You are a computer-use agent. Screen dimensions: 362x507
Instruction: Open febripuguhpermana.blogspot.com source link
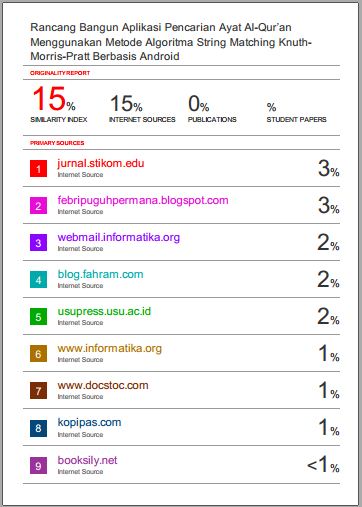[x=143, y=201]
